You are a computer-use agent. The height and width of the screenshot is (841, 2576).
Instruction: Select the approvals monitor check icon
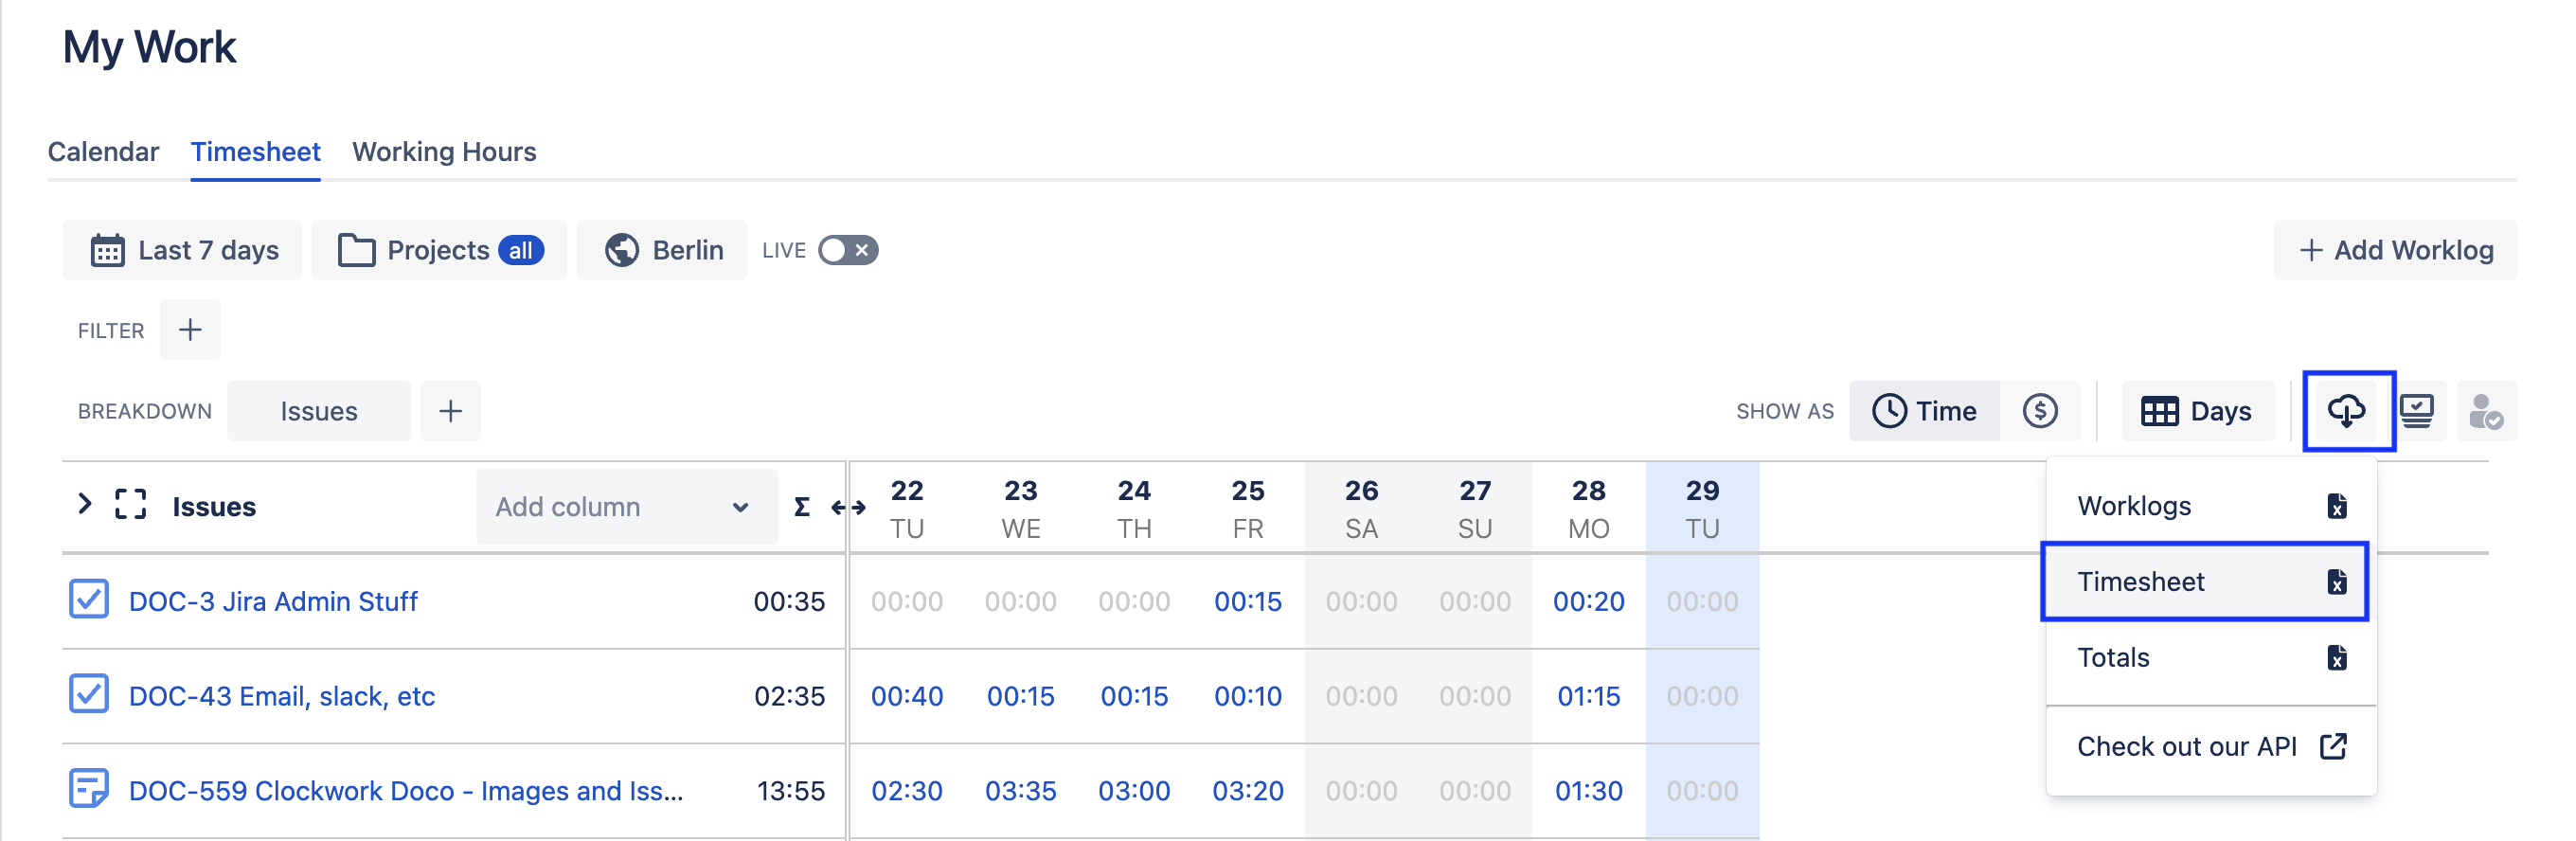[2417, 410]
